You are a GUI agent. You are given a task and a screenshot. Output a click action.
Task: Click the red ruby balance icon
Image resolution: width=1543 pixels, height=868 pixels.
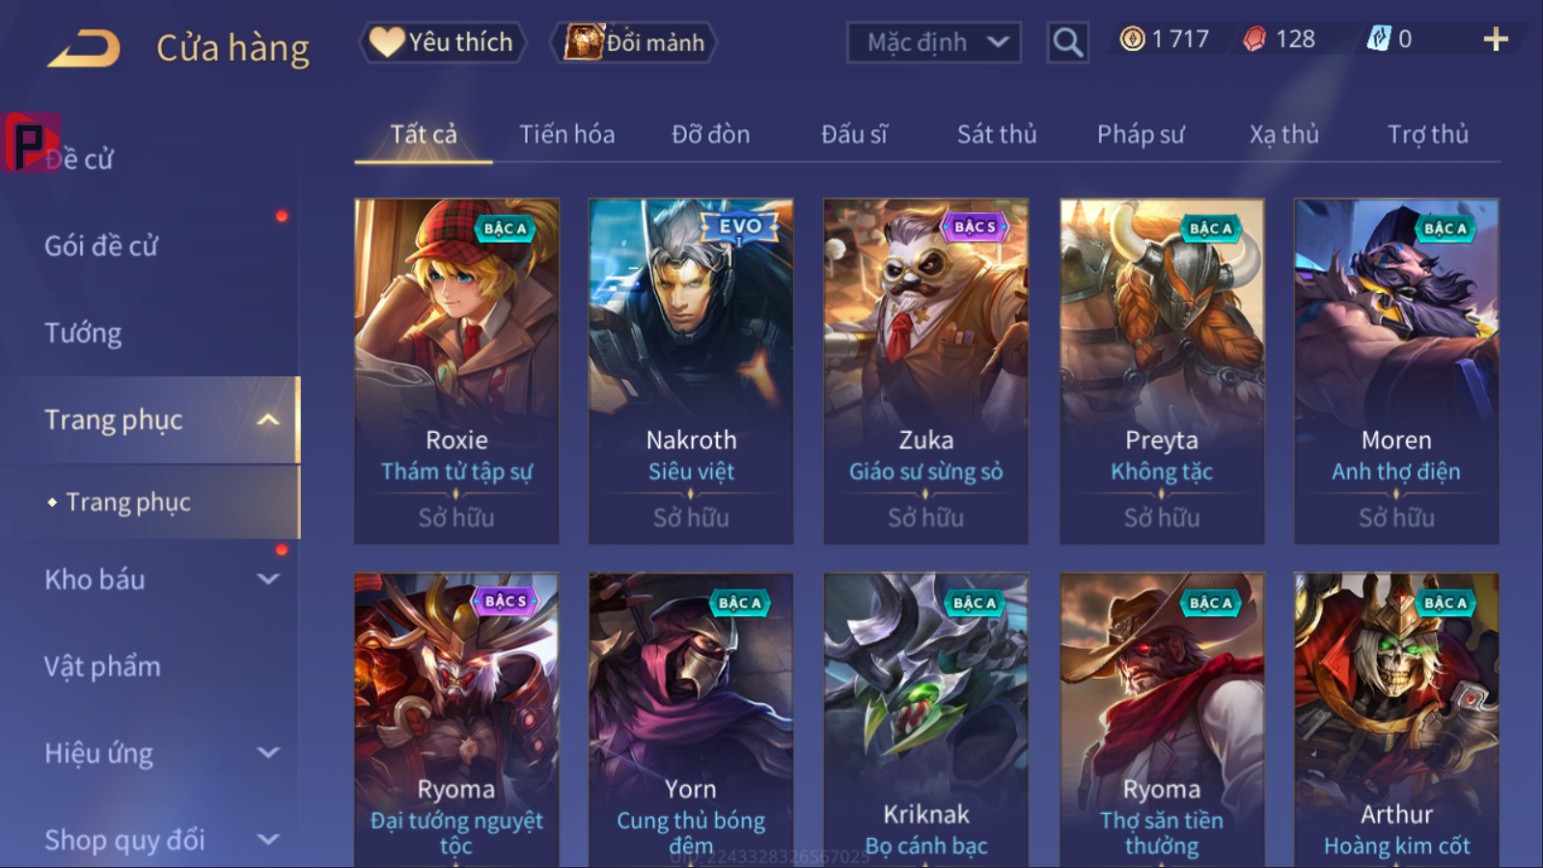(1254, 39)
